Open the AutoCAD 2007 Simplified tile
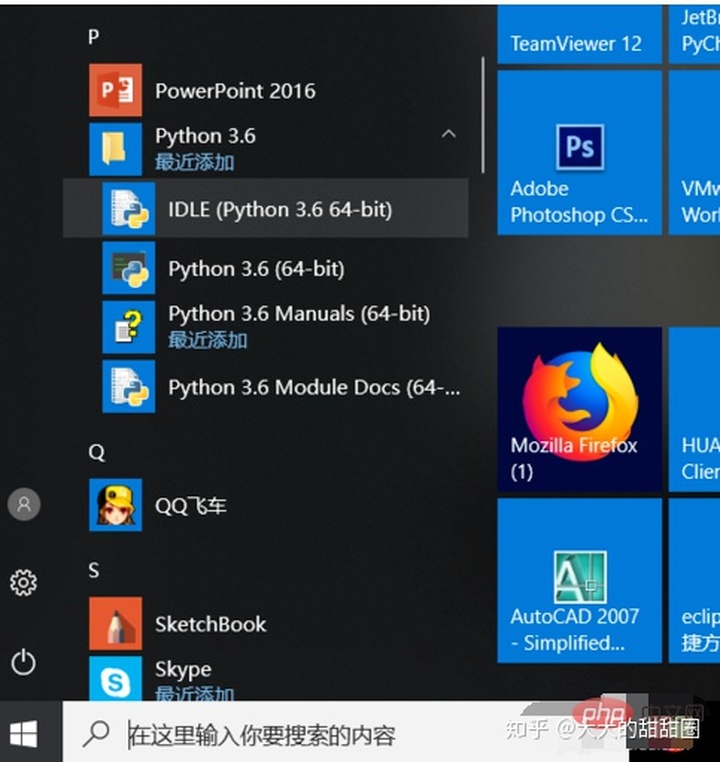Viewport: 720px width, 762px height. [580, 581]
